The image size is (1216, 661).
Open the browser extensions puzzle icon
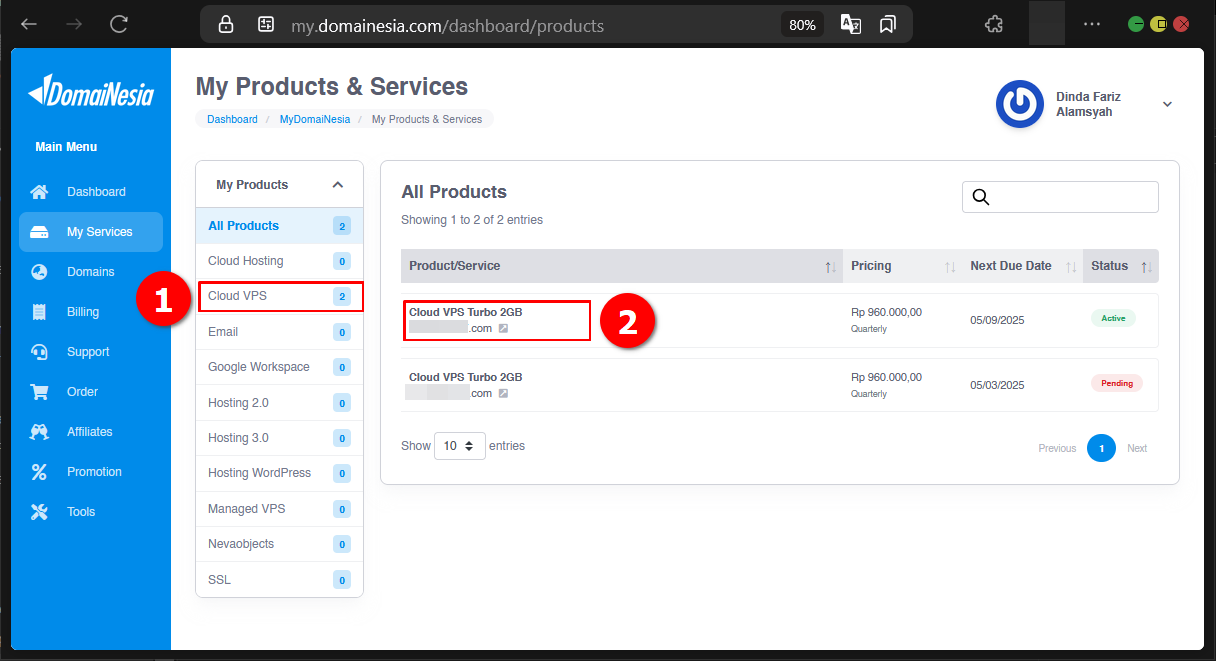point(994,24)
